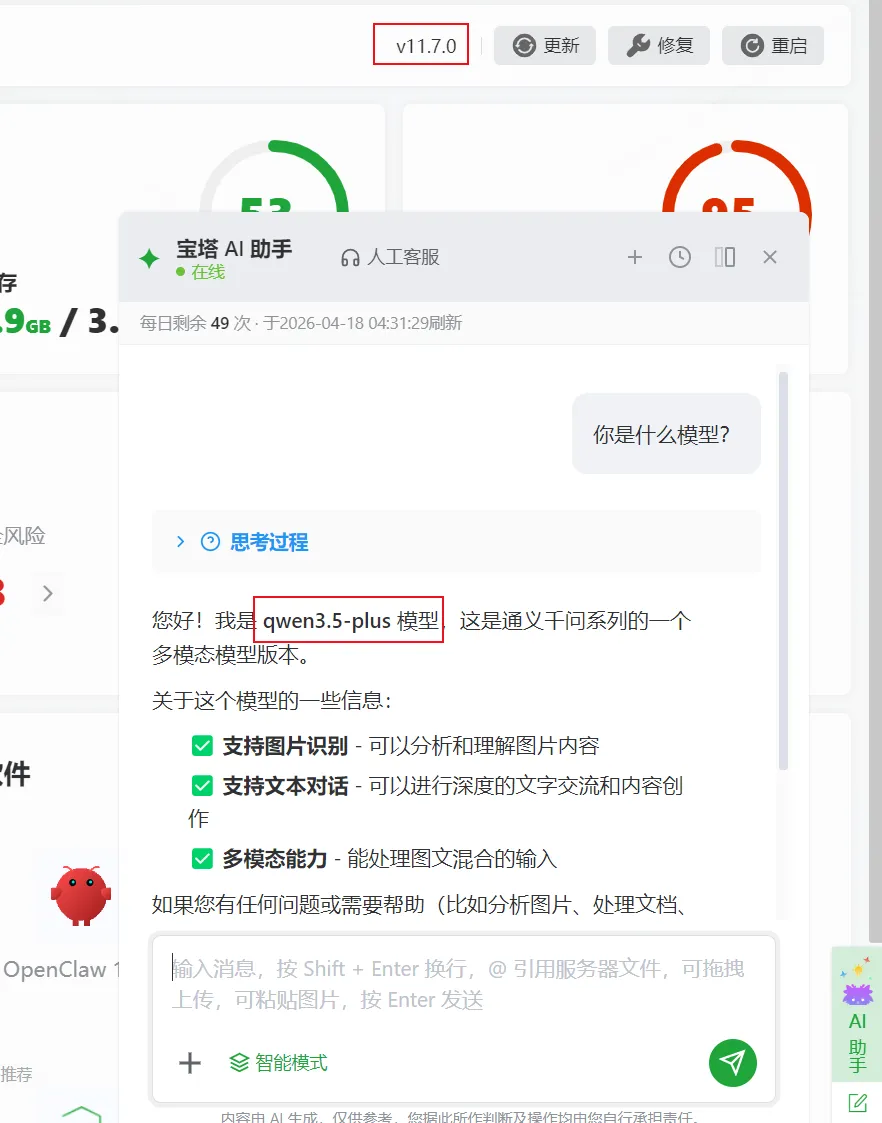Open the 智能模式 mode selector
882x1123 pixels.
point(278,1063)
